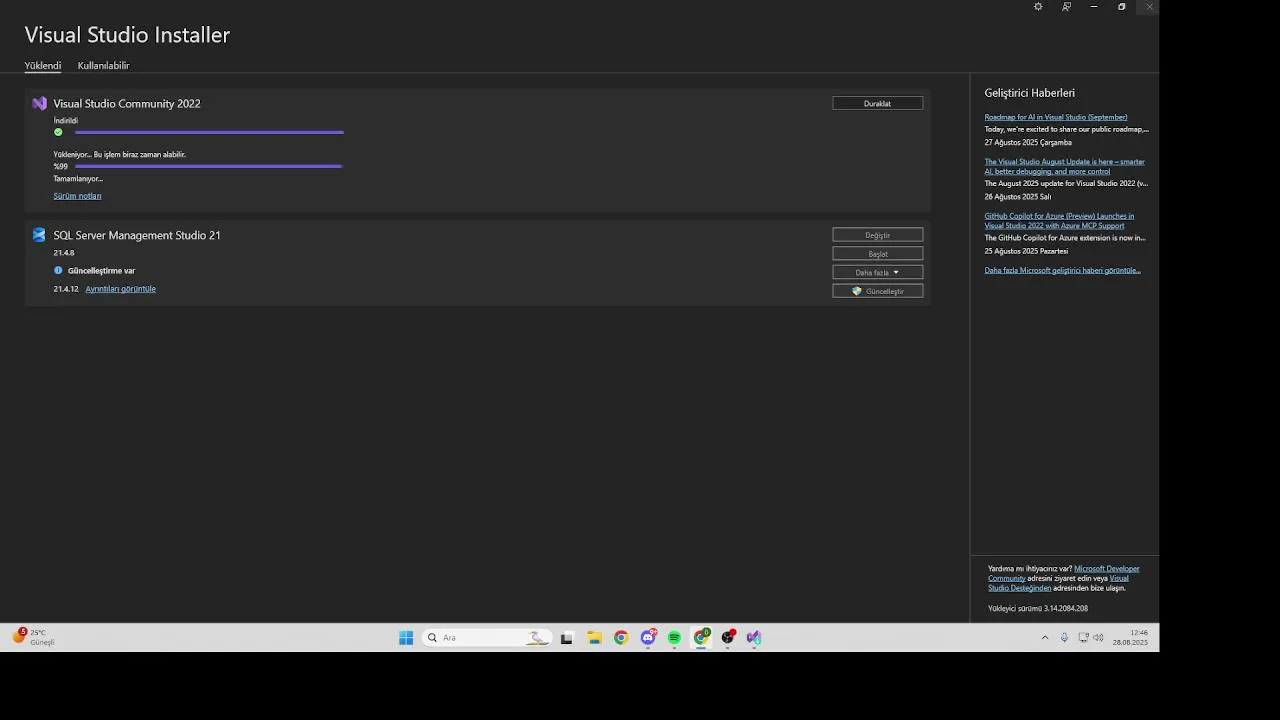The width and height of the screenshot is (1280, 720).
Task: Open the Roadmap for AI in Visual Studio article
Action: (1056, 117)
